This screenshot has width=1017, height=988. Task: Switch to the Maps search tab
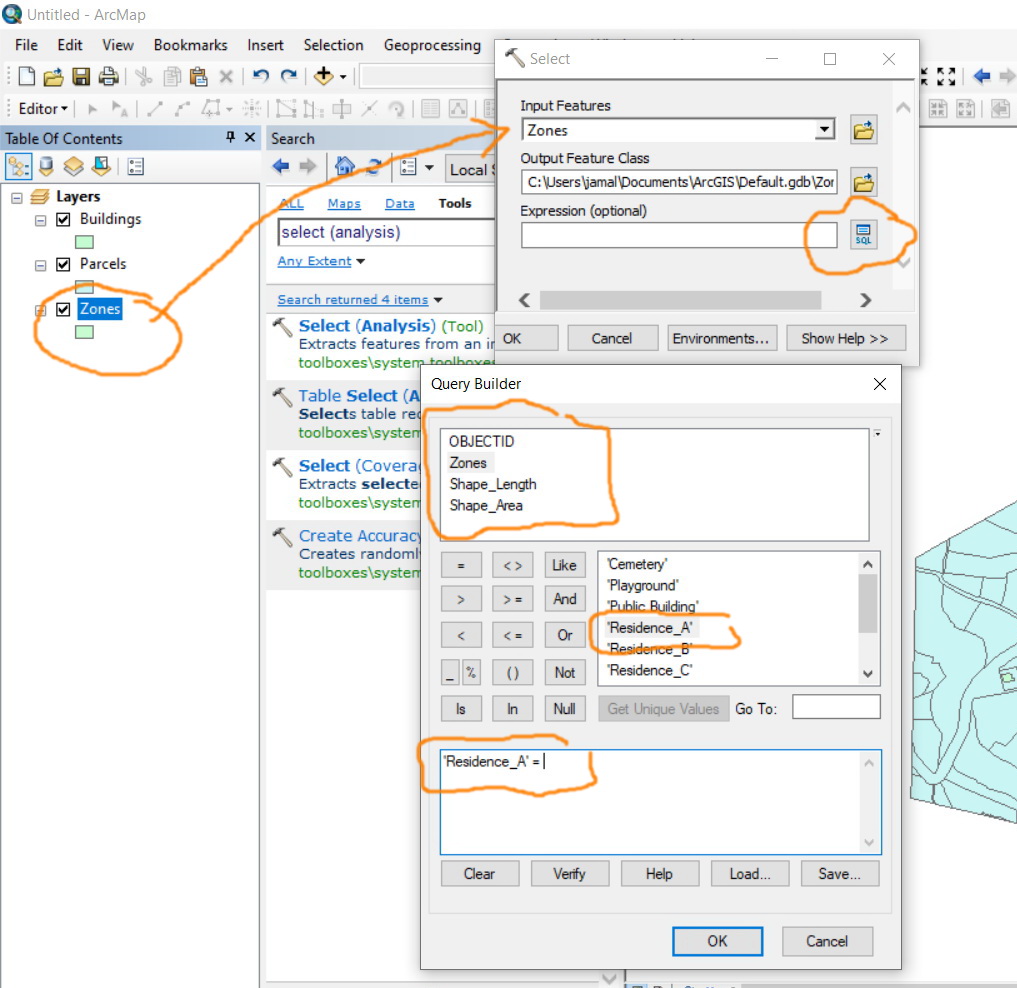(344, 203)
